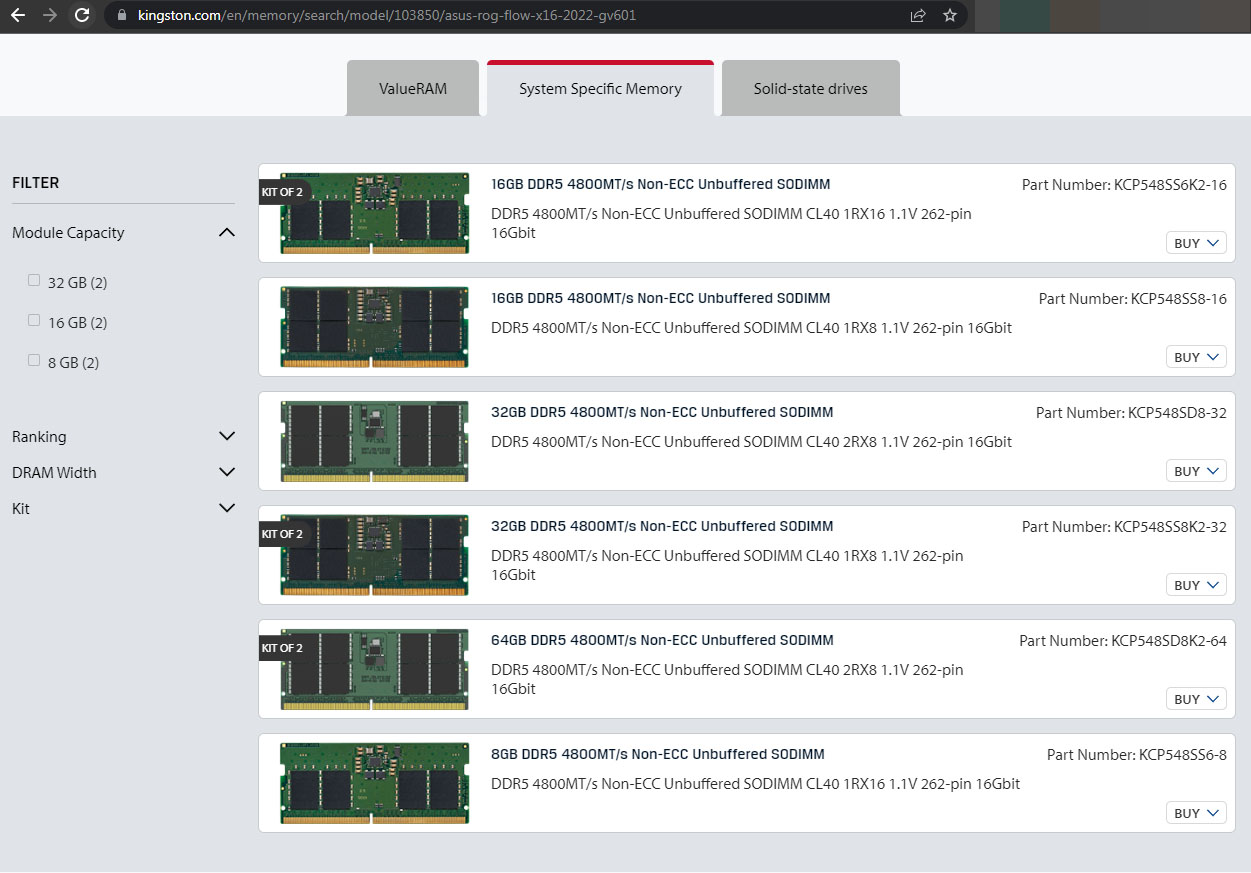Switch to the ValueRAM tab
The width and height of the screenshot is (1251, 873).
(x=413, y=88)
